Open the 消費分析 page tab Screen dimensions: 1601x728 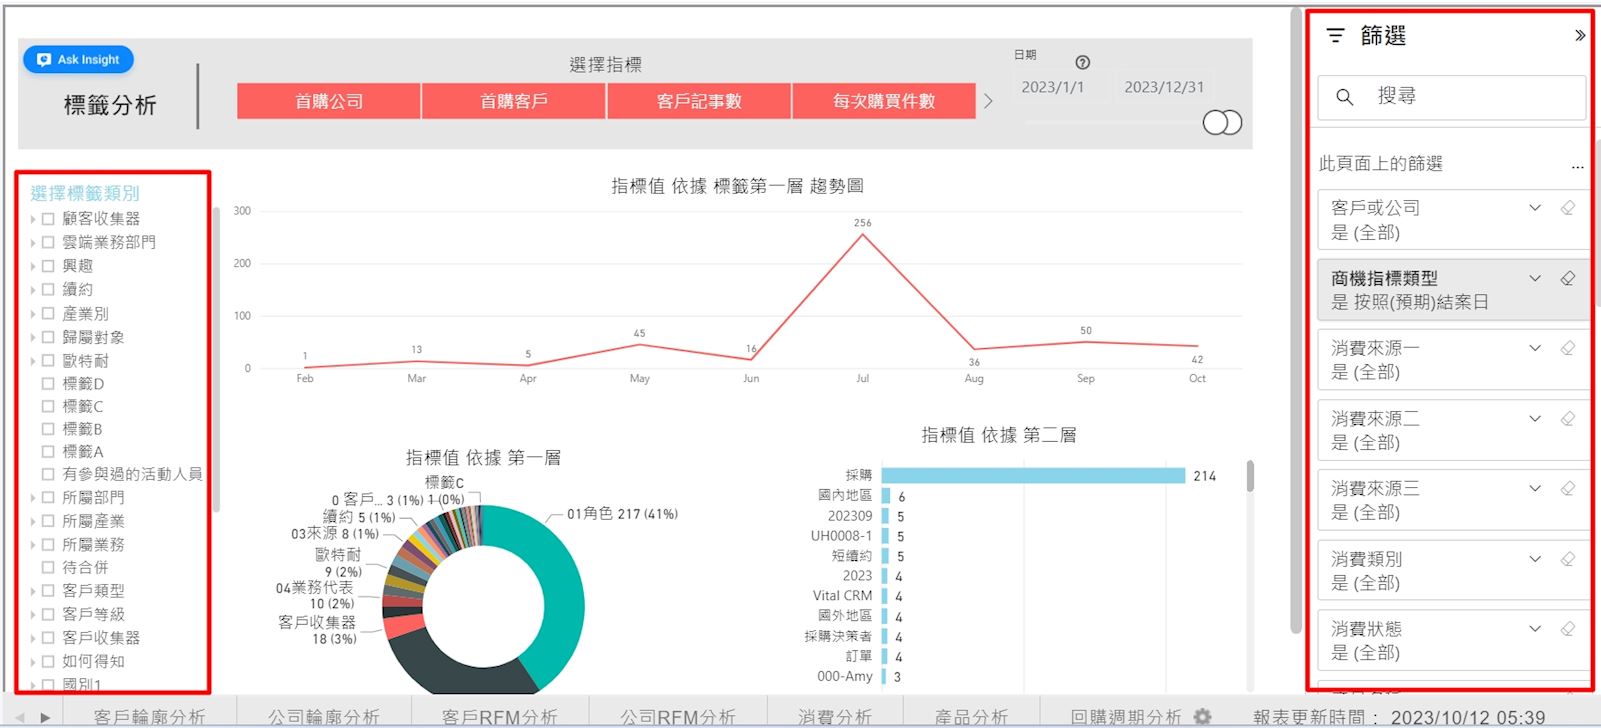pos(834,716)
